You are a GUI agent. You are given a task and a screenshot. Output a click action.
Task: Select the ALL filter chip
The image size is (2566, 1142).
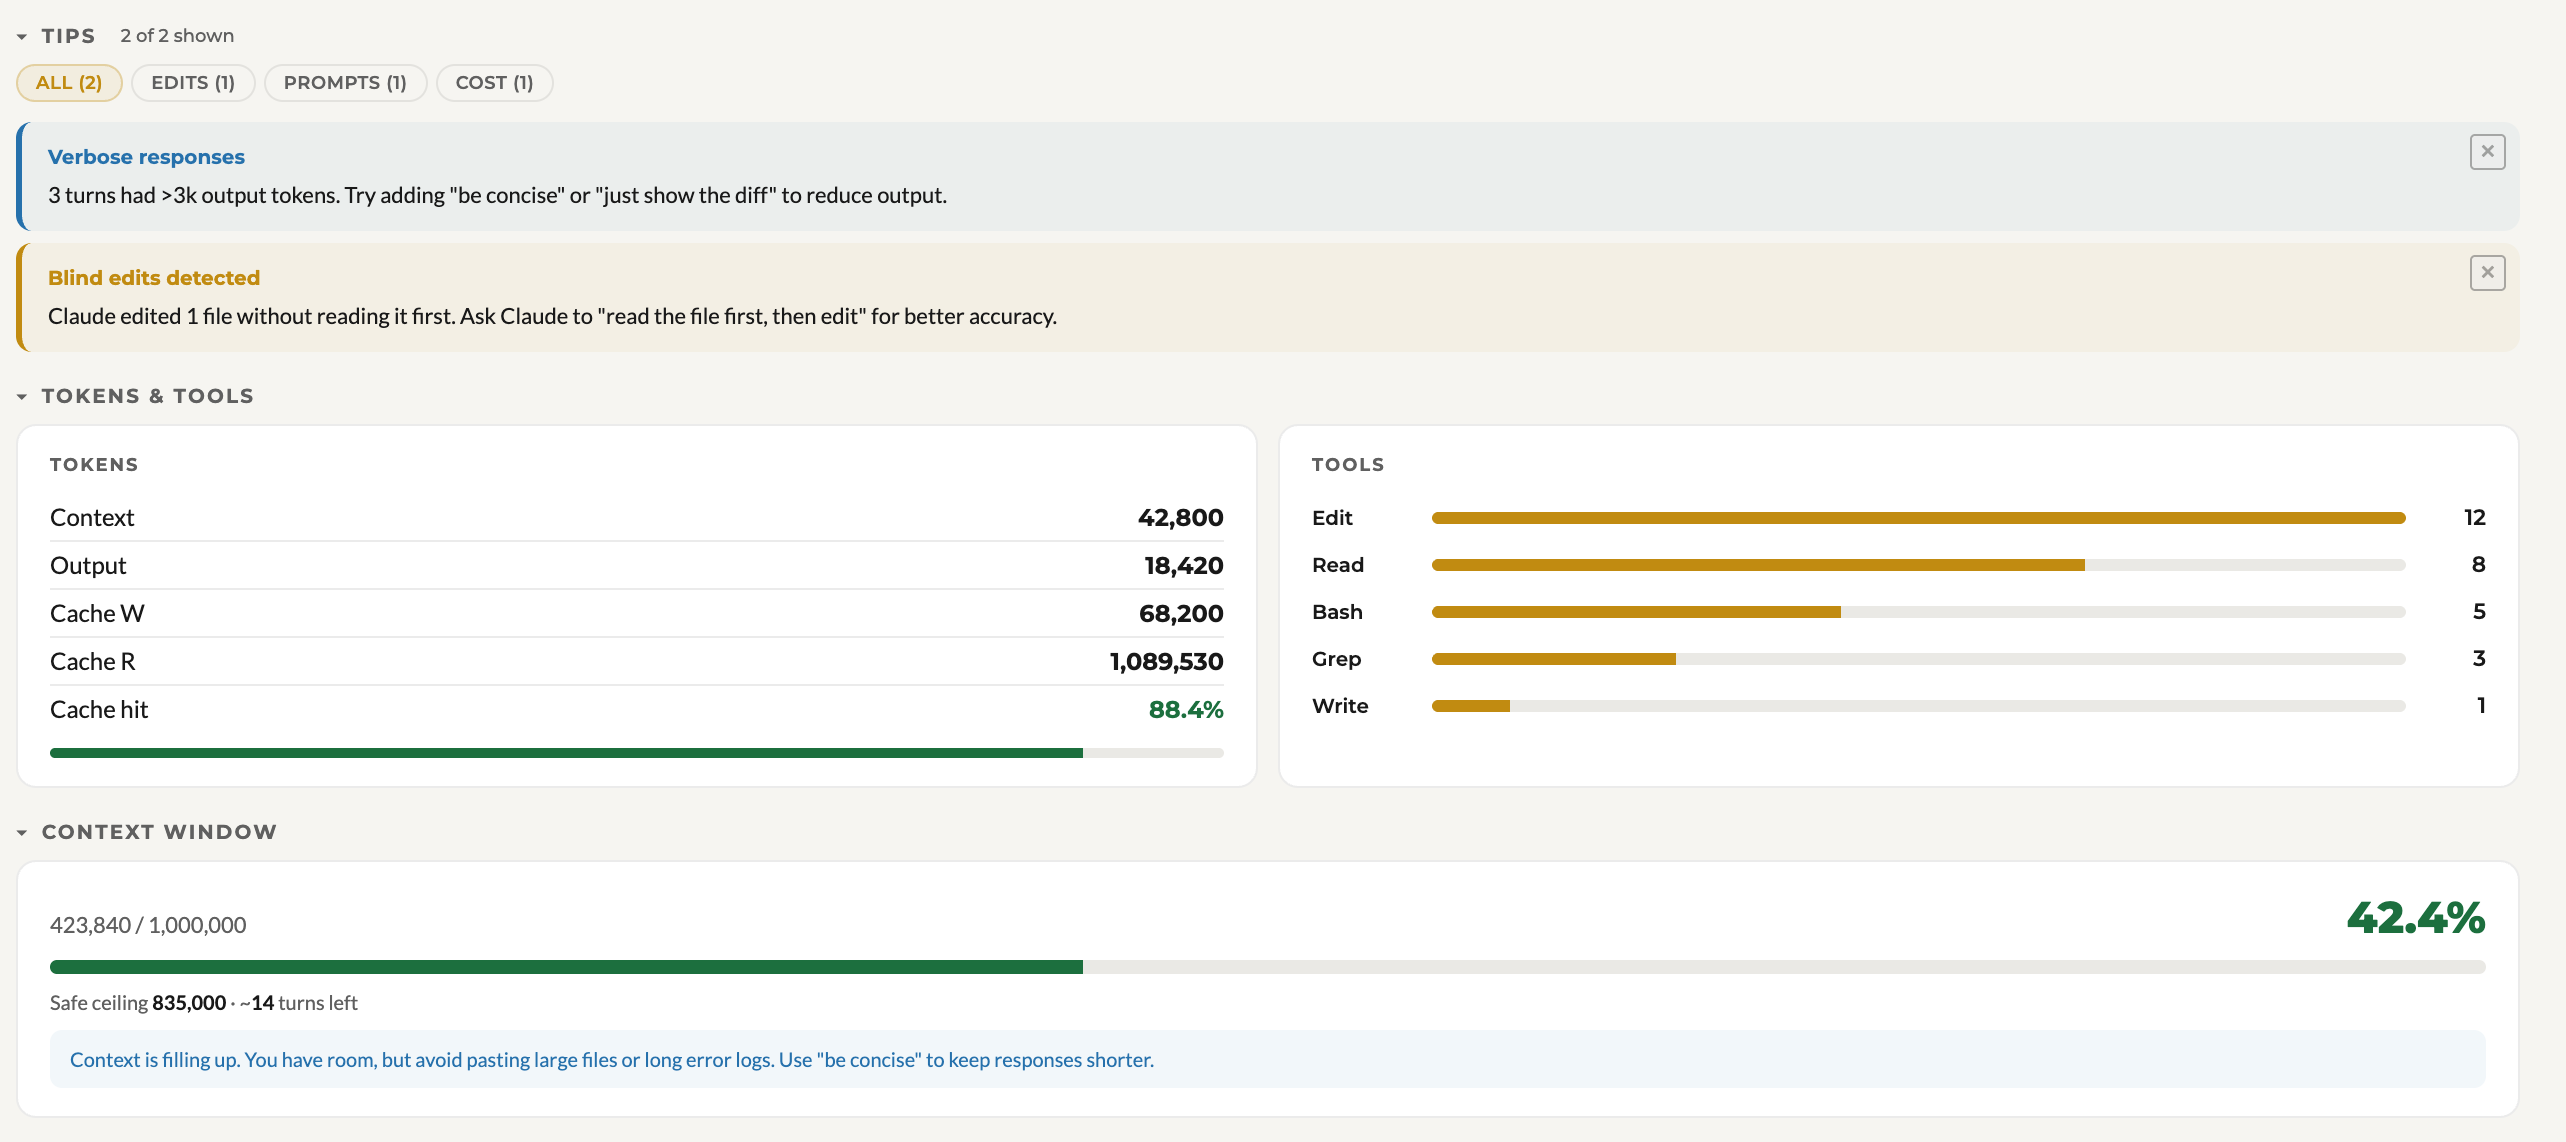pos(68,82)
